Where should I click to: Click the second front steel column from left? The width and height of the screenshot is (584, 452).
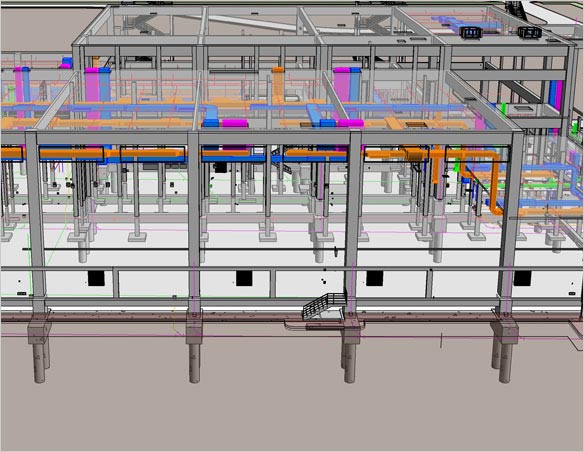[x=194, y=221]
